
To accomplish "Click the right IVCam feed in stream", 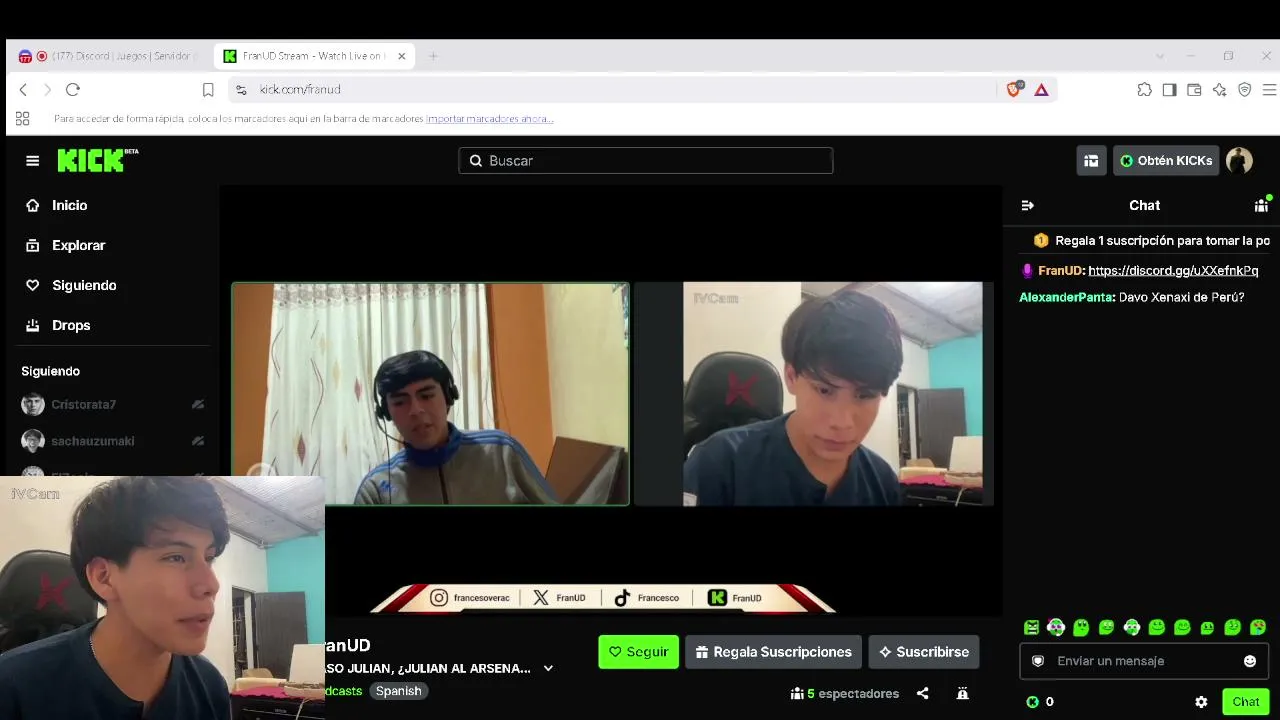I will pos(814,394).
